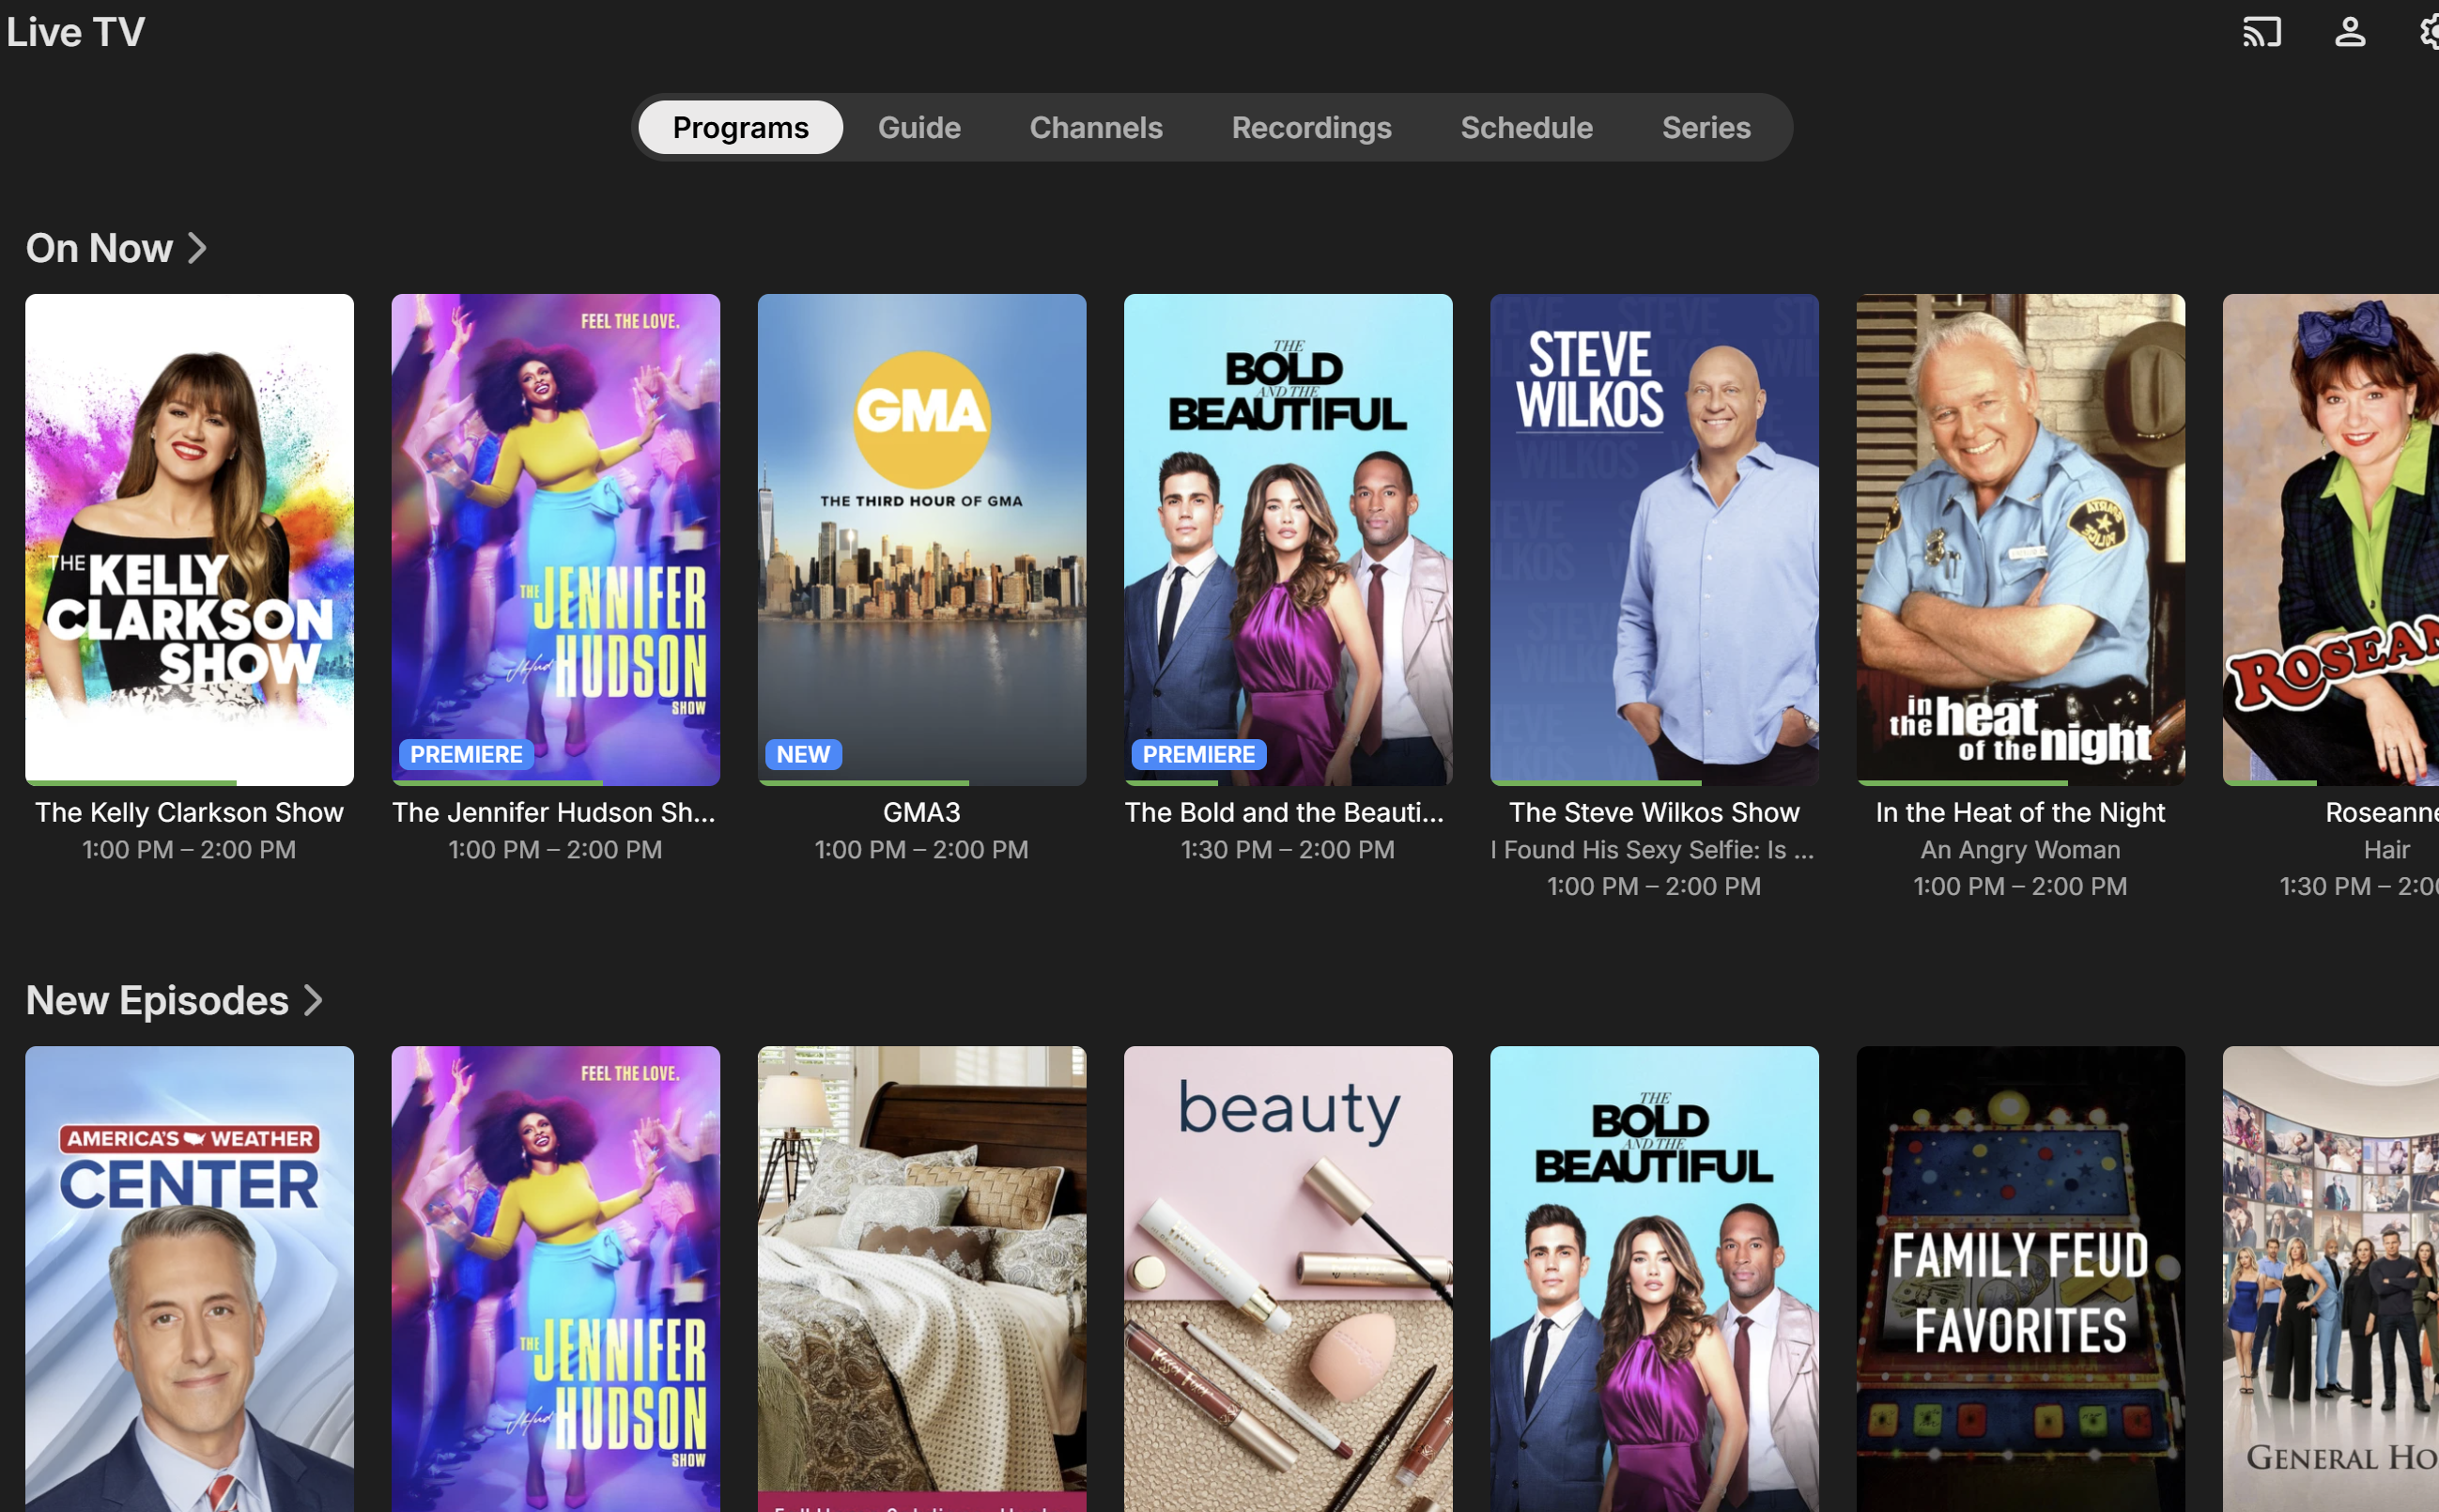Select the Programs tab
The height and width of the screenshot is (1512, 2439).
(740, 128)
